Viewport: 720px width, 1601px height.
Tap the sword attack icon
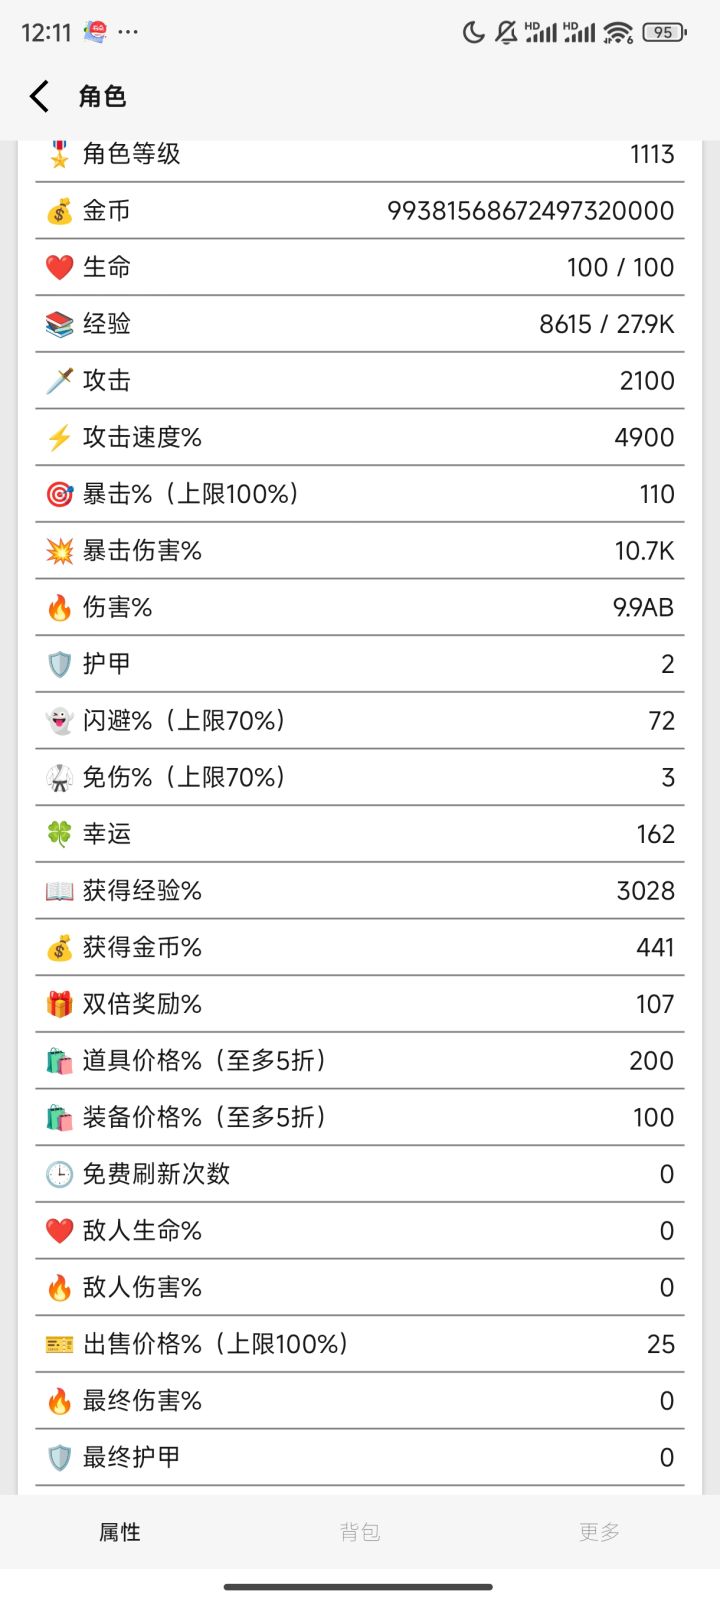59,381
